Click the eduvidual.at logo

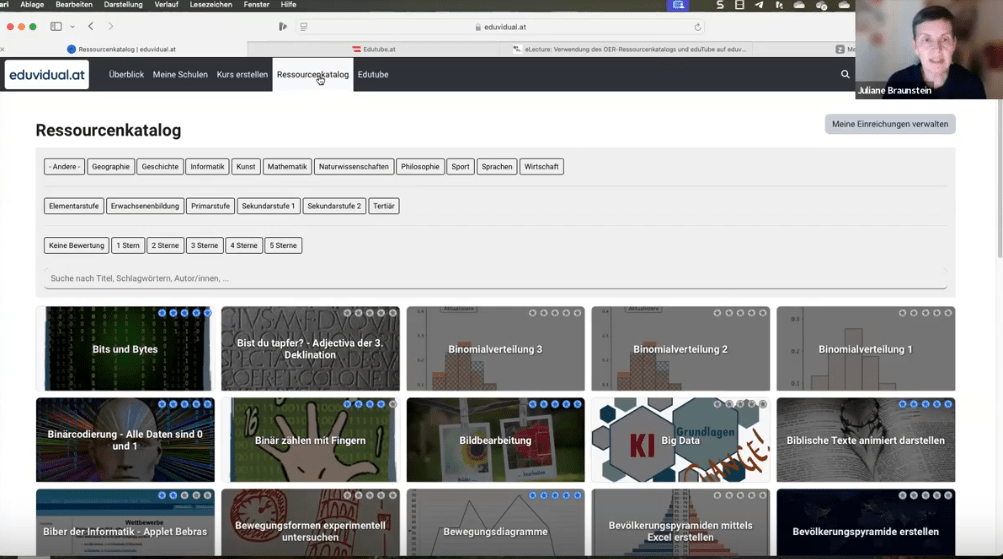(47, 75)
